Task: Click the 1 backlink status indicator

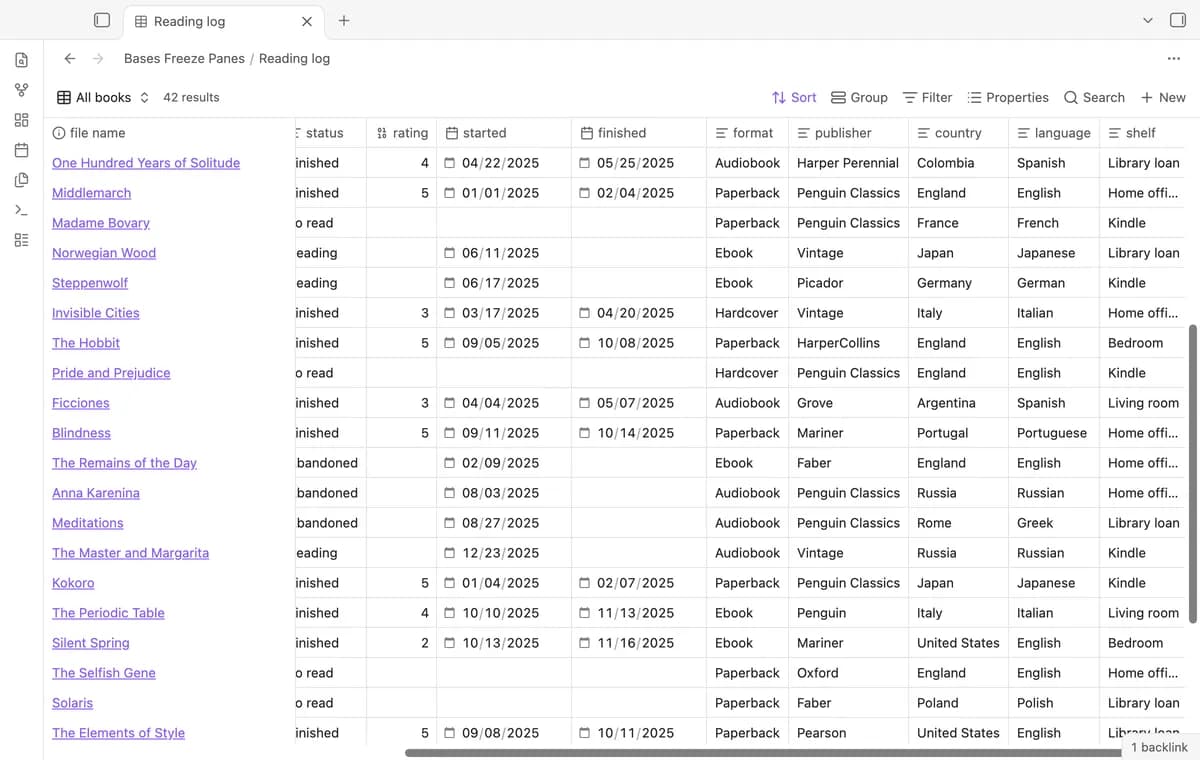Action: point(1159,747)
